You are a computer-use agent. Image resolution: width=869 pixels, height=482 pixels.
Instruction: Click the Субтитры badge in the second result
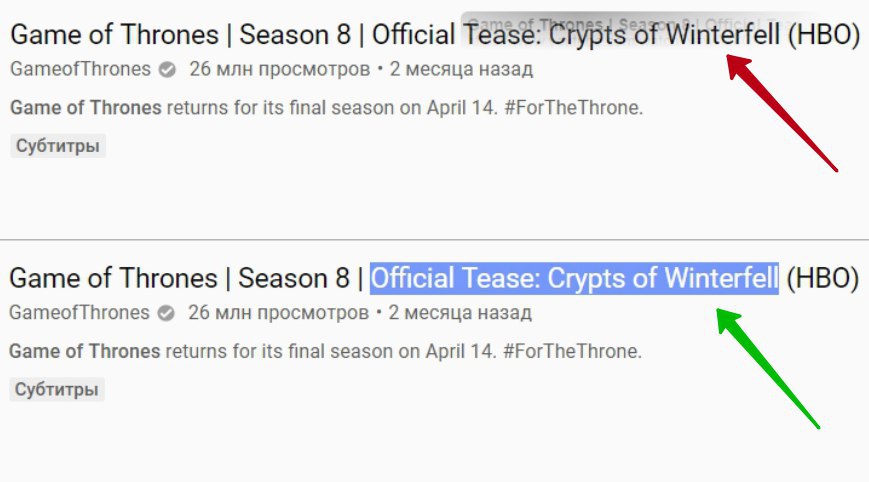coord(57,389)
